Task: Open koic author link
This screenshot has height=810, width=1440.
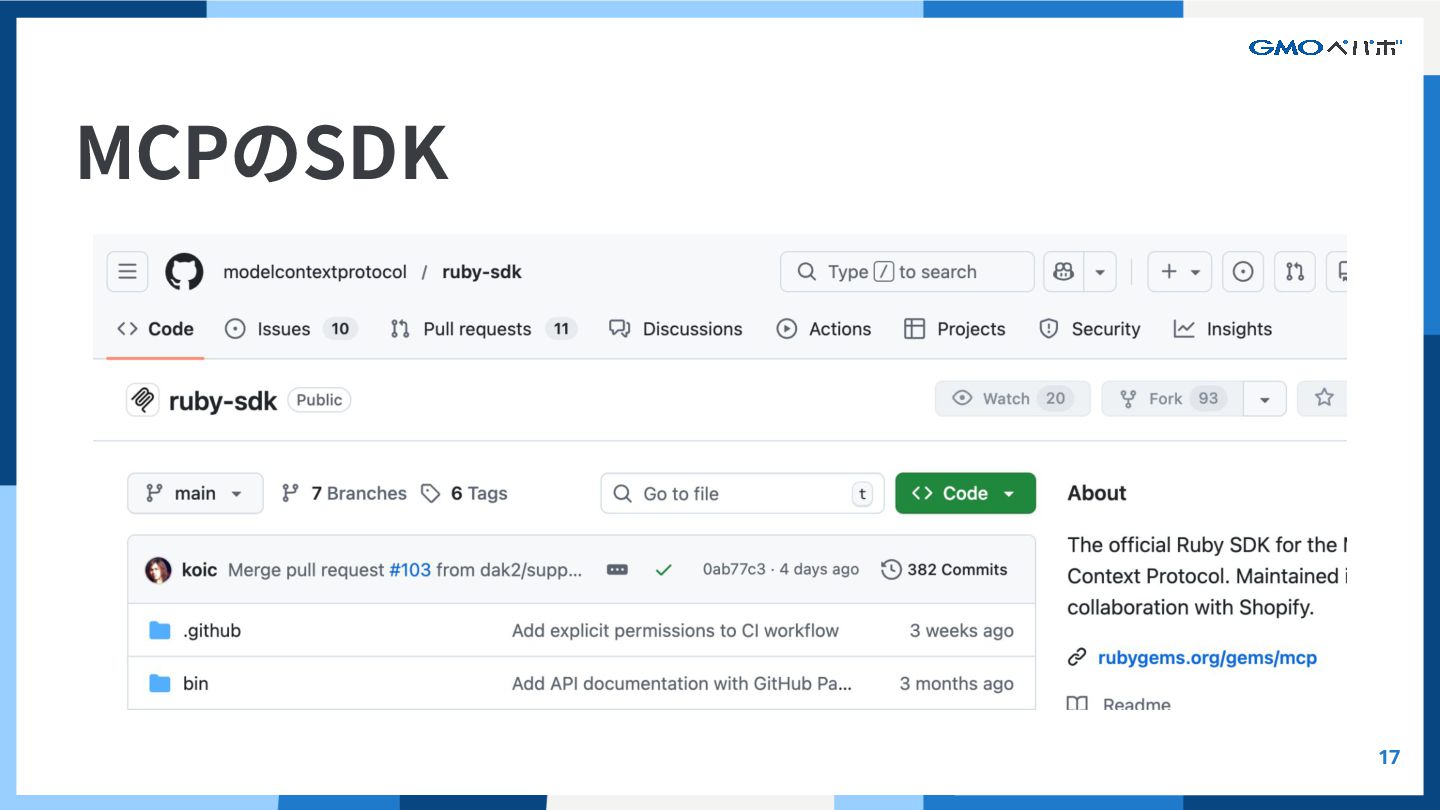Action: coord(199,570)
